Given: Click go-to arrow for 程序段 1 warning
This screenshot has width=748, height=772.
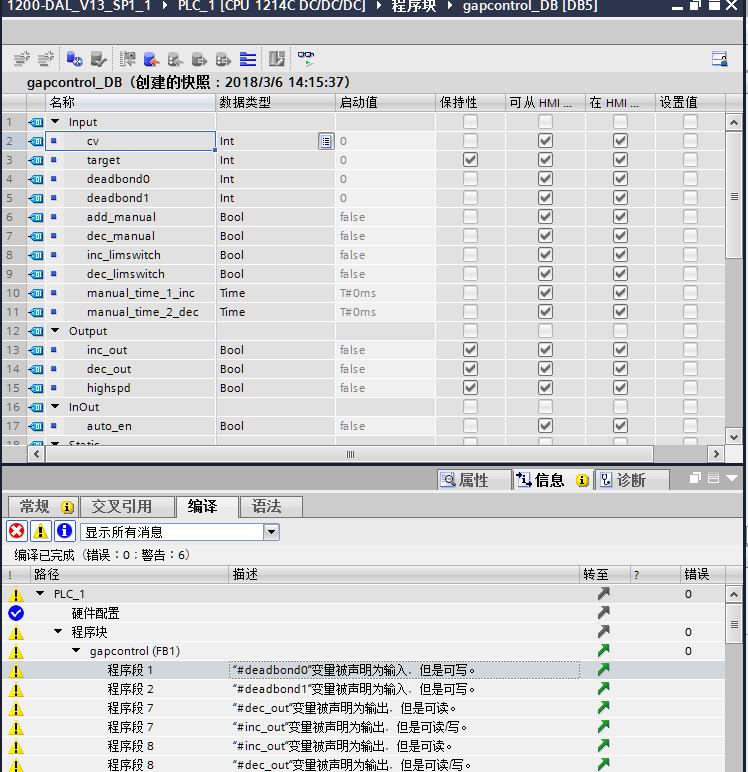Looking at the screenshot, I should pos(603,670).
